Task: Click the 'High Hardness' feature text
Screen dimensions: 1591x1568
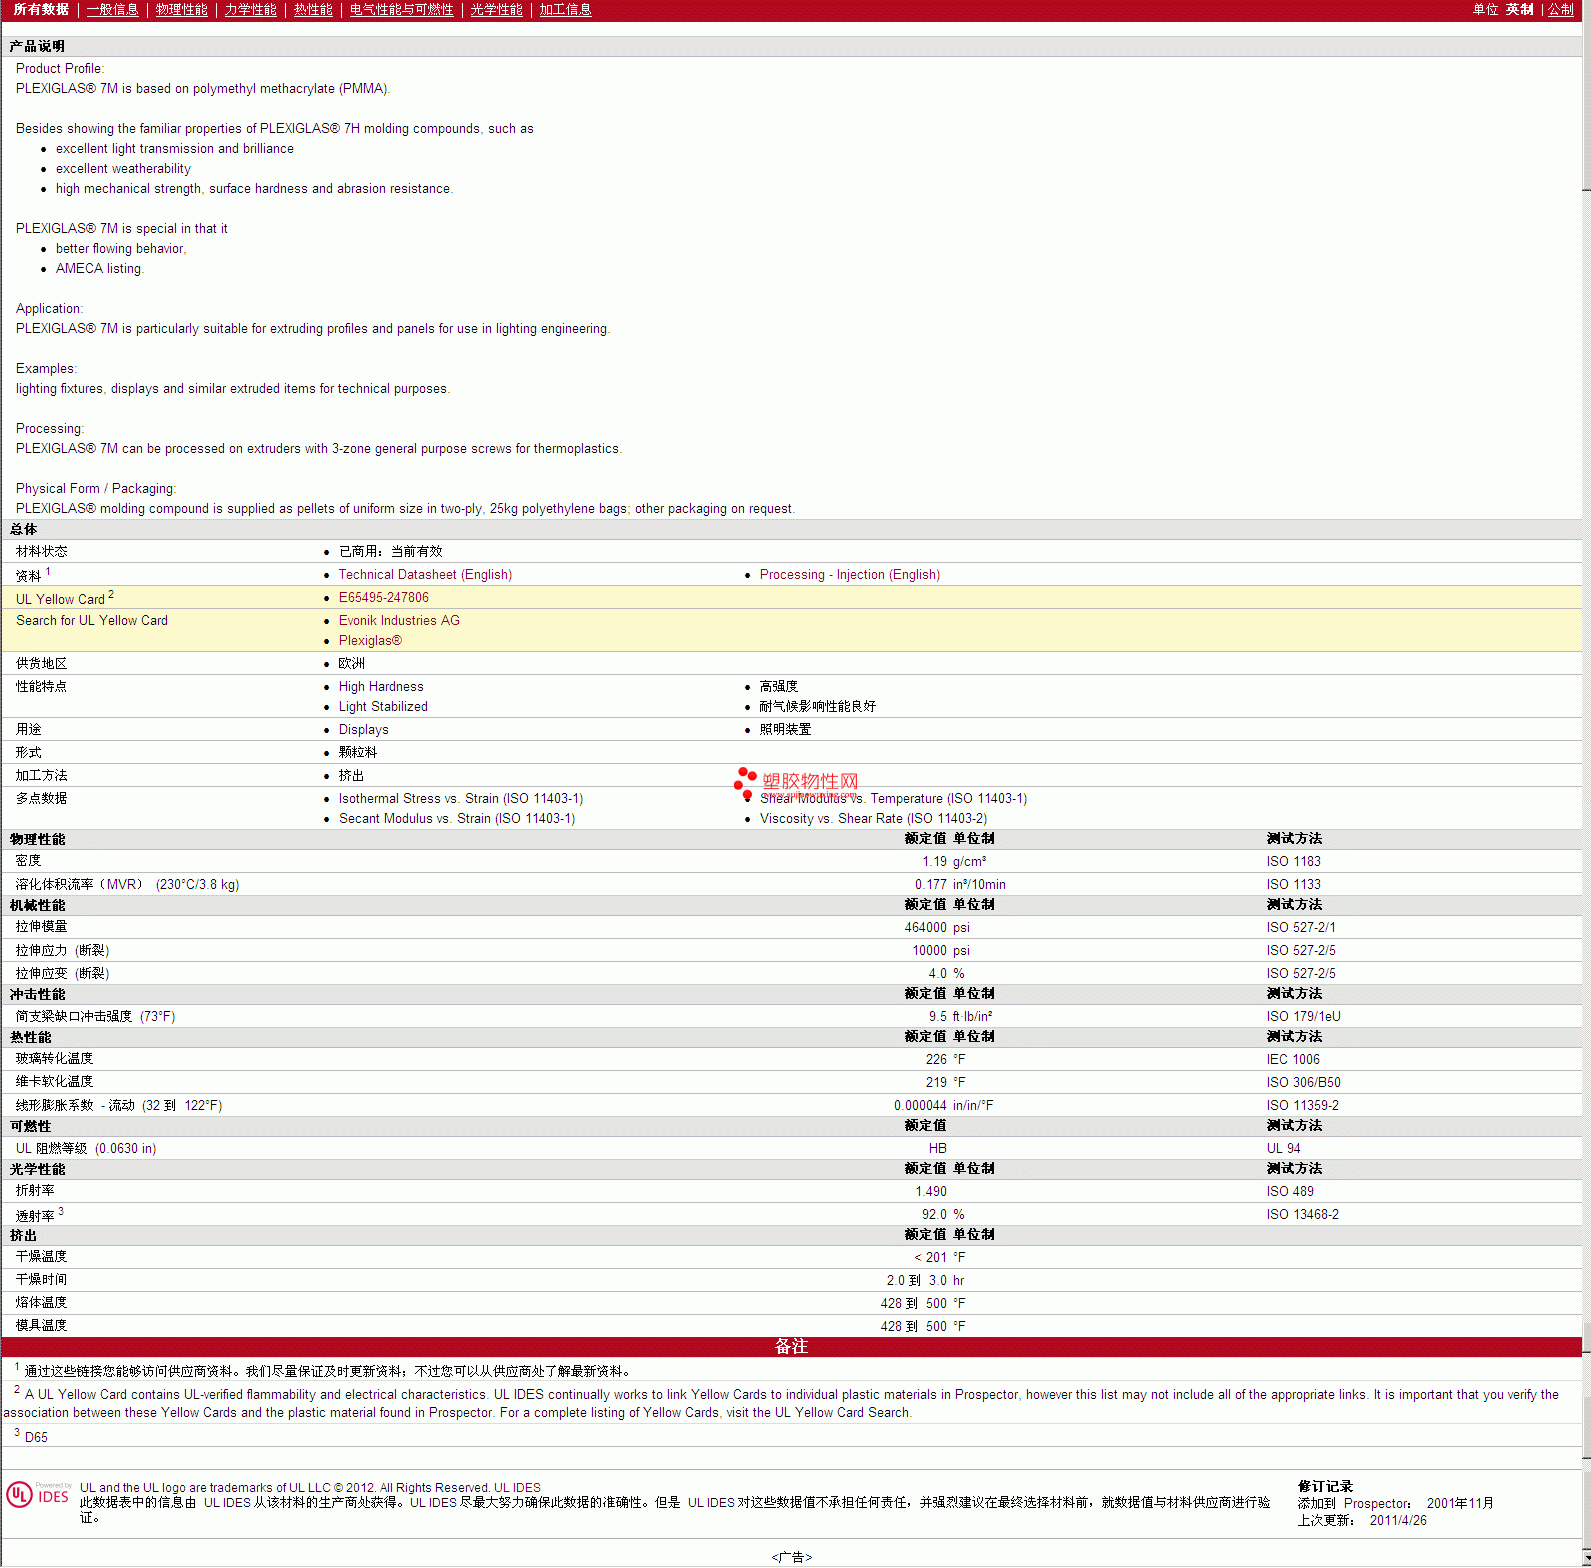Action: 381,687
